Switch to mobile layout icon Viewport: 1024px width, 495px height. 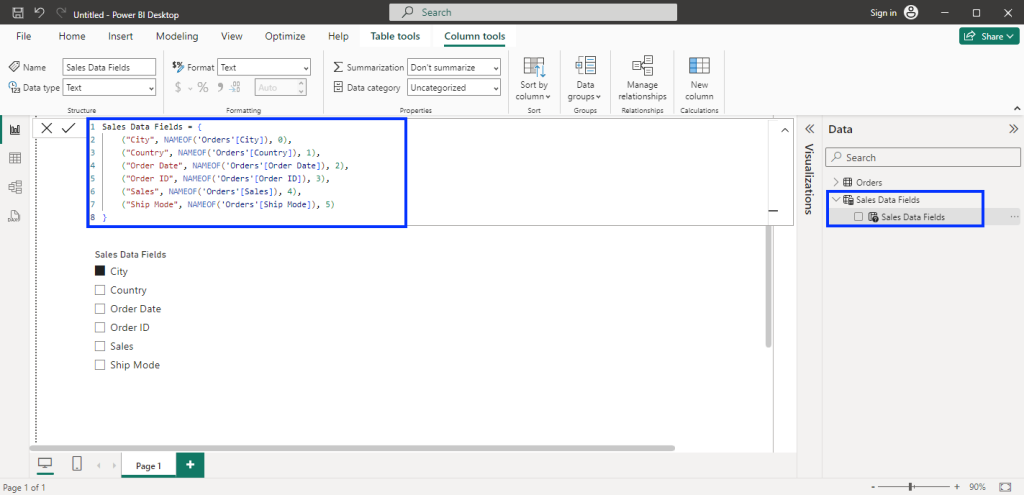[x=77, y=464]
